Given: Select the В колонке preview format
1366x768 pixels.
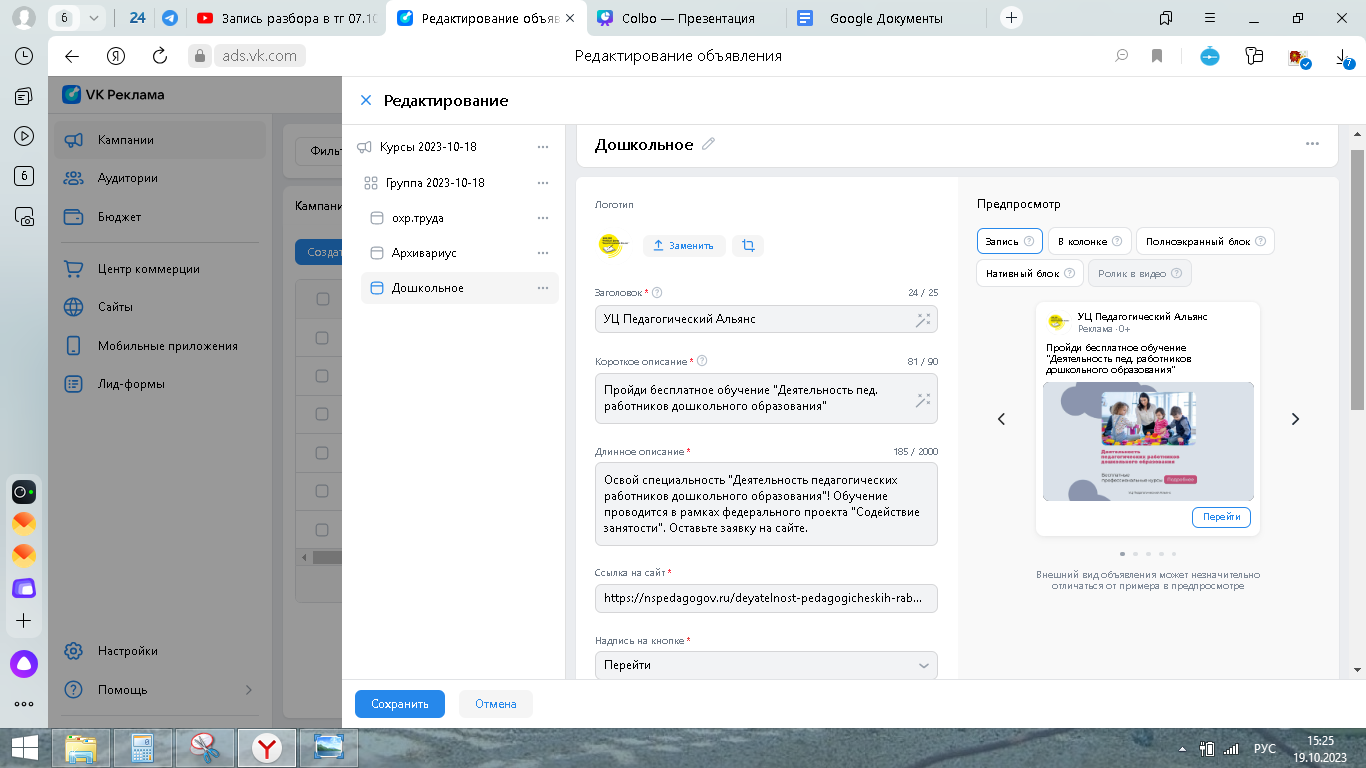Looking at the screenshot, I should click(x=1089, y=241).
